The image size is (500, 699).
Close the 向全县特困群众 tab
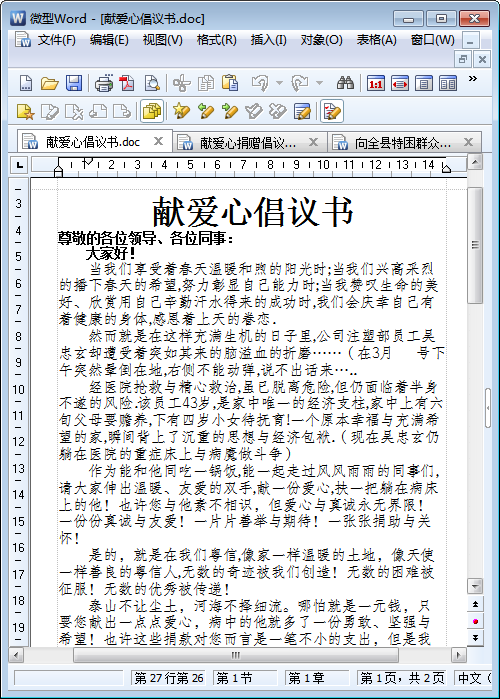[x=468, y=142]
